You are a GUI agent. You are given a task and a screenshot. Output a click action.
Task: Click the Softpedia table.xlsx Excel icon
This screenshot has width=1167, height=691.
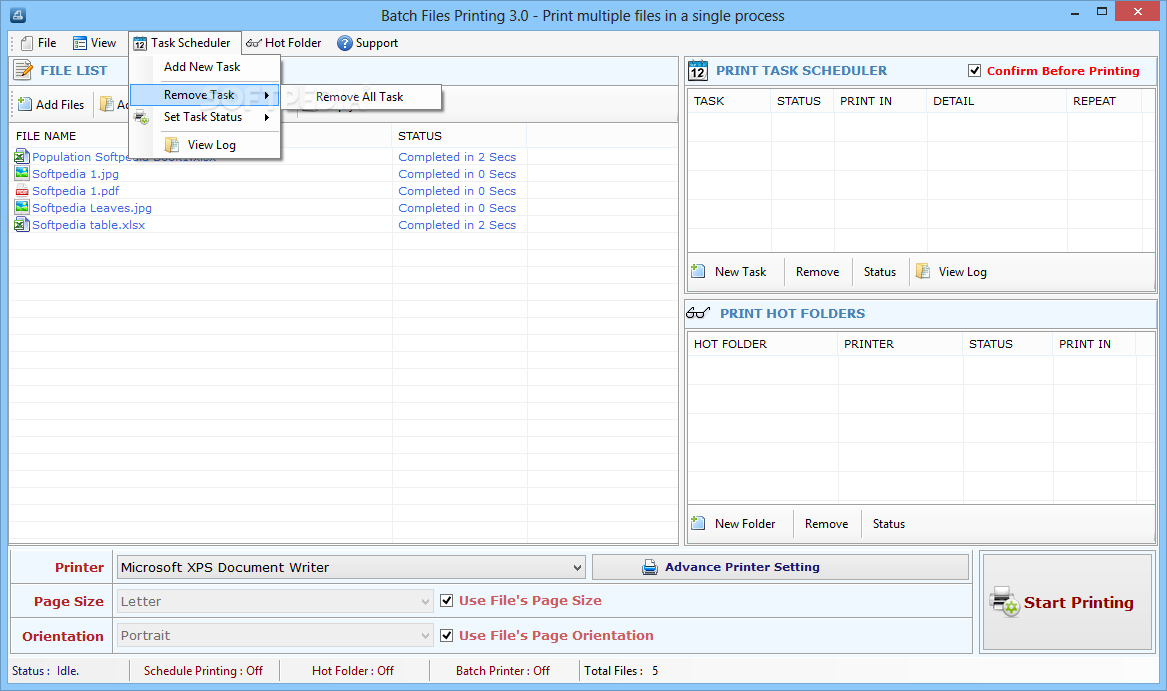coord(22,225)
